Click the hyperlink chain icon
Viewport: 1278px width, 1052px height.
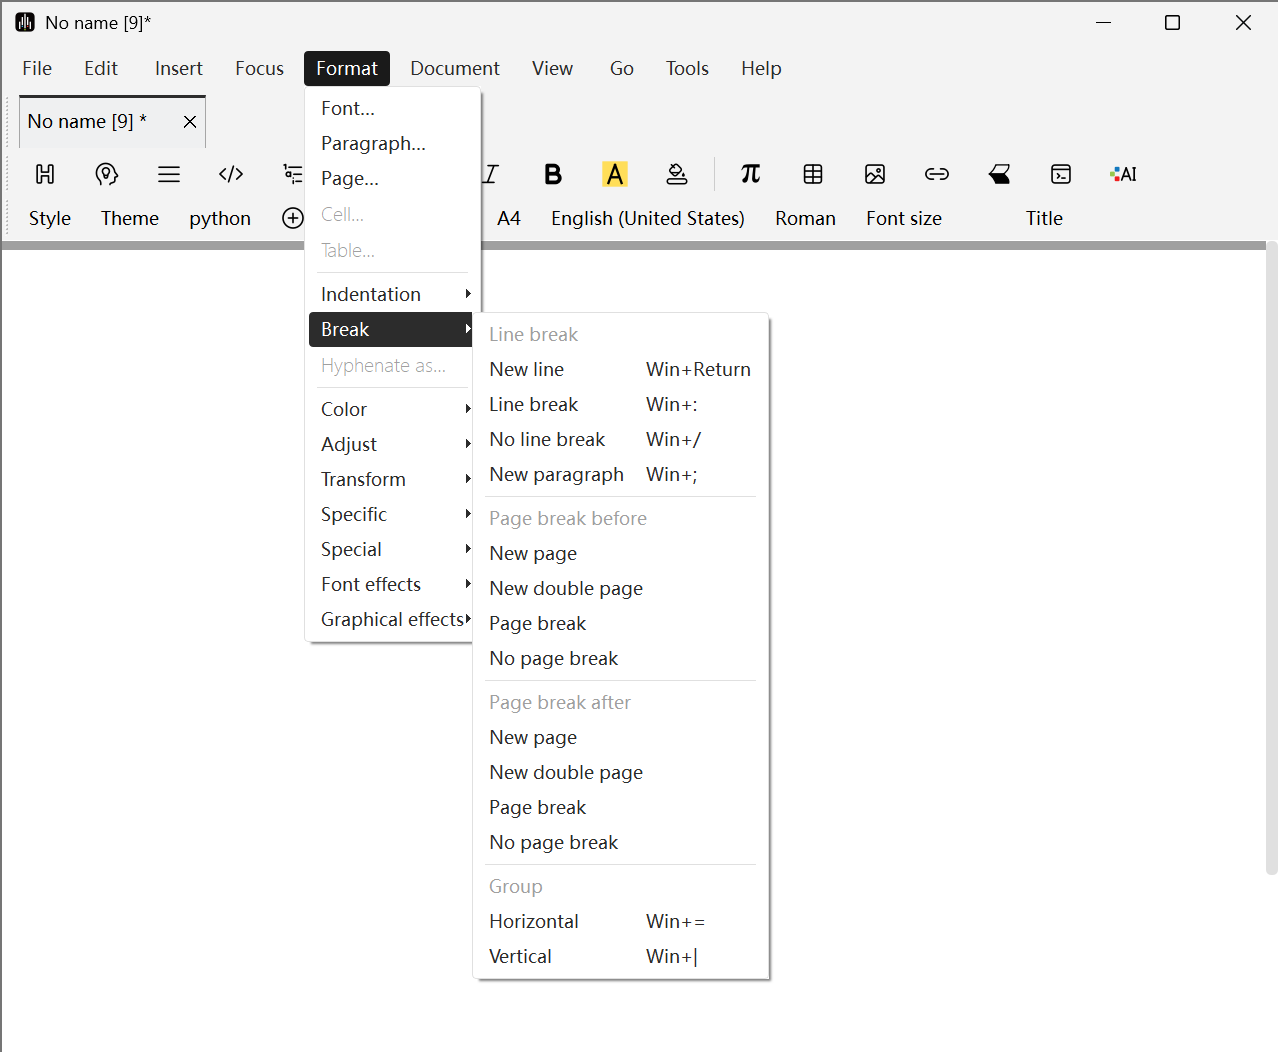point(937,174)
